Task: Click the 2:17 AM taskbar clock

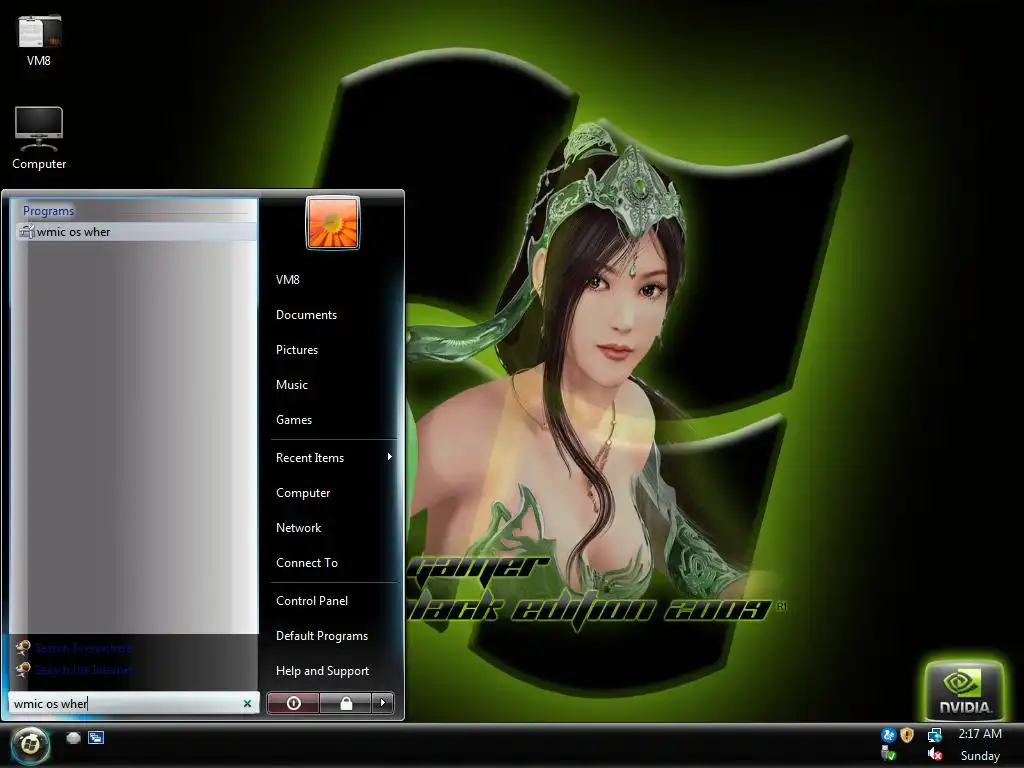Action: click(980, 734)
